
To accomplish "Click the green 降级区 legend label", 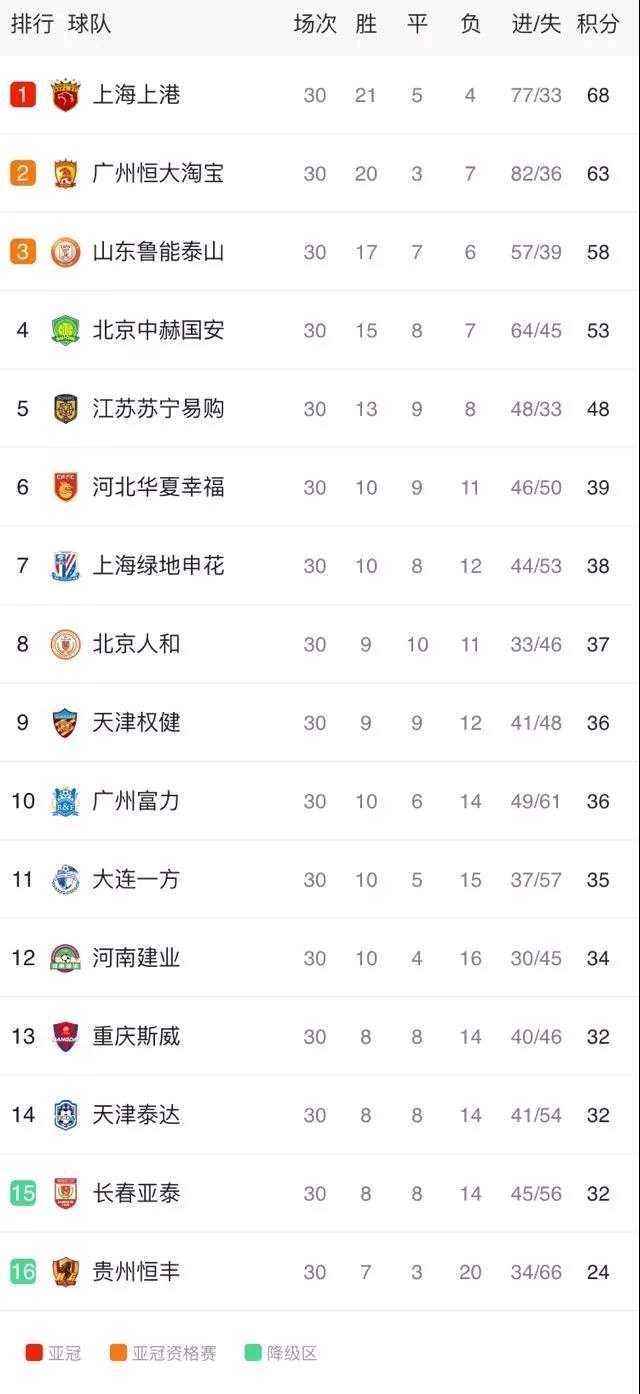I will click(292, 1354).
